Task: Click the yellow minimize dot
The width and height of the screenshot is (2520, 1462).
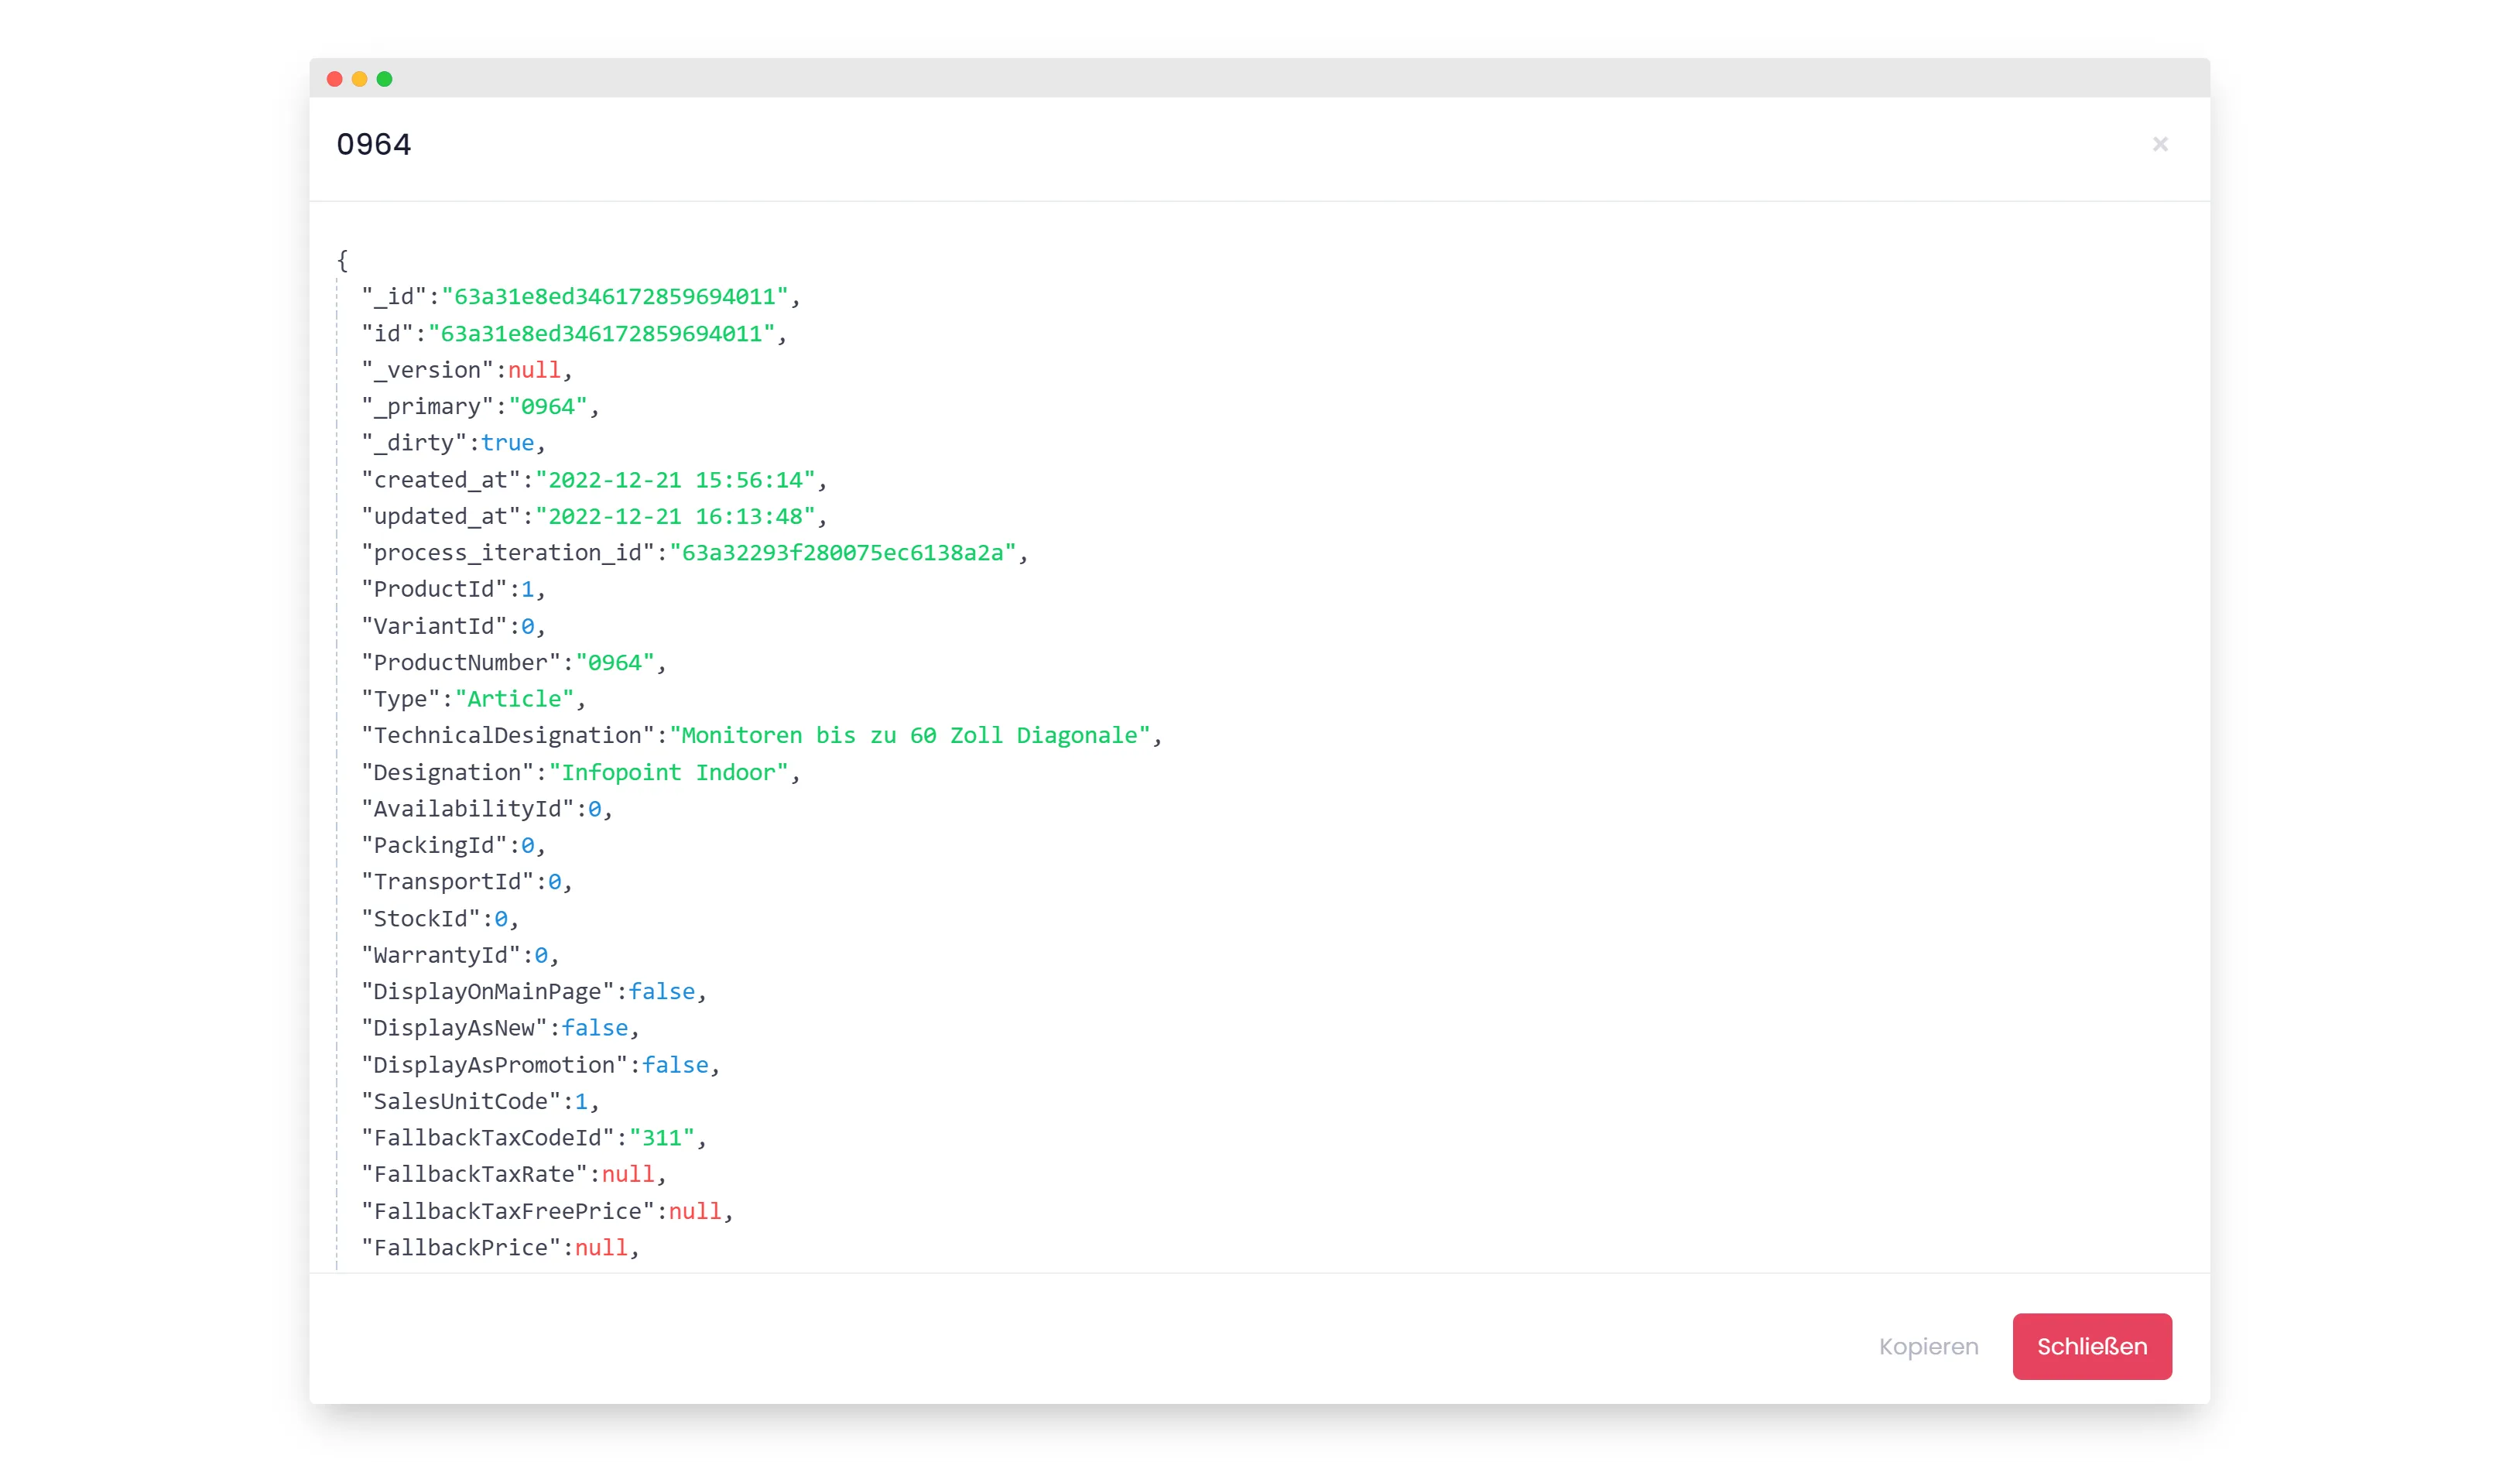Action: point(359,79)
